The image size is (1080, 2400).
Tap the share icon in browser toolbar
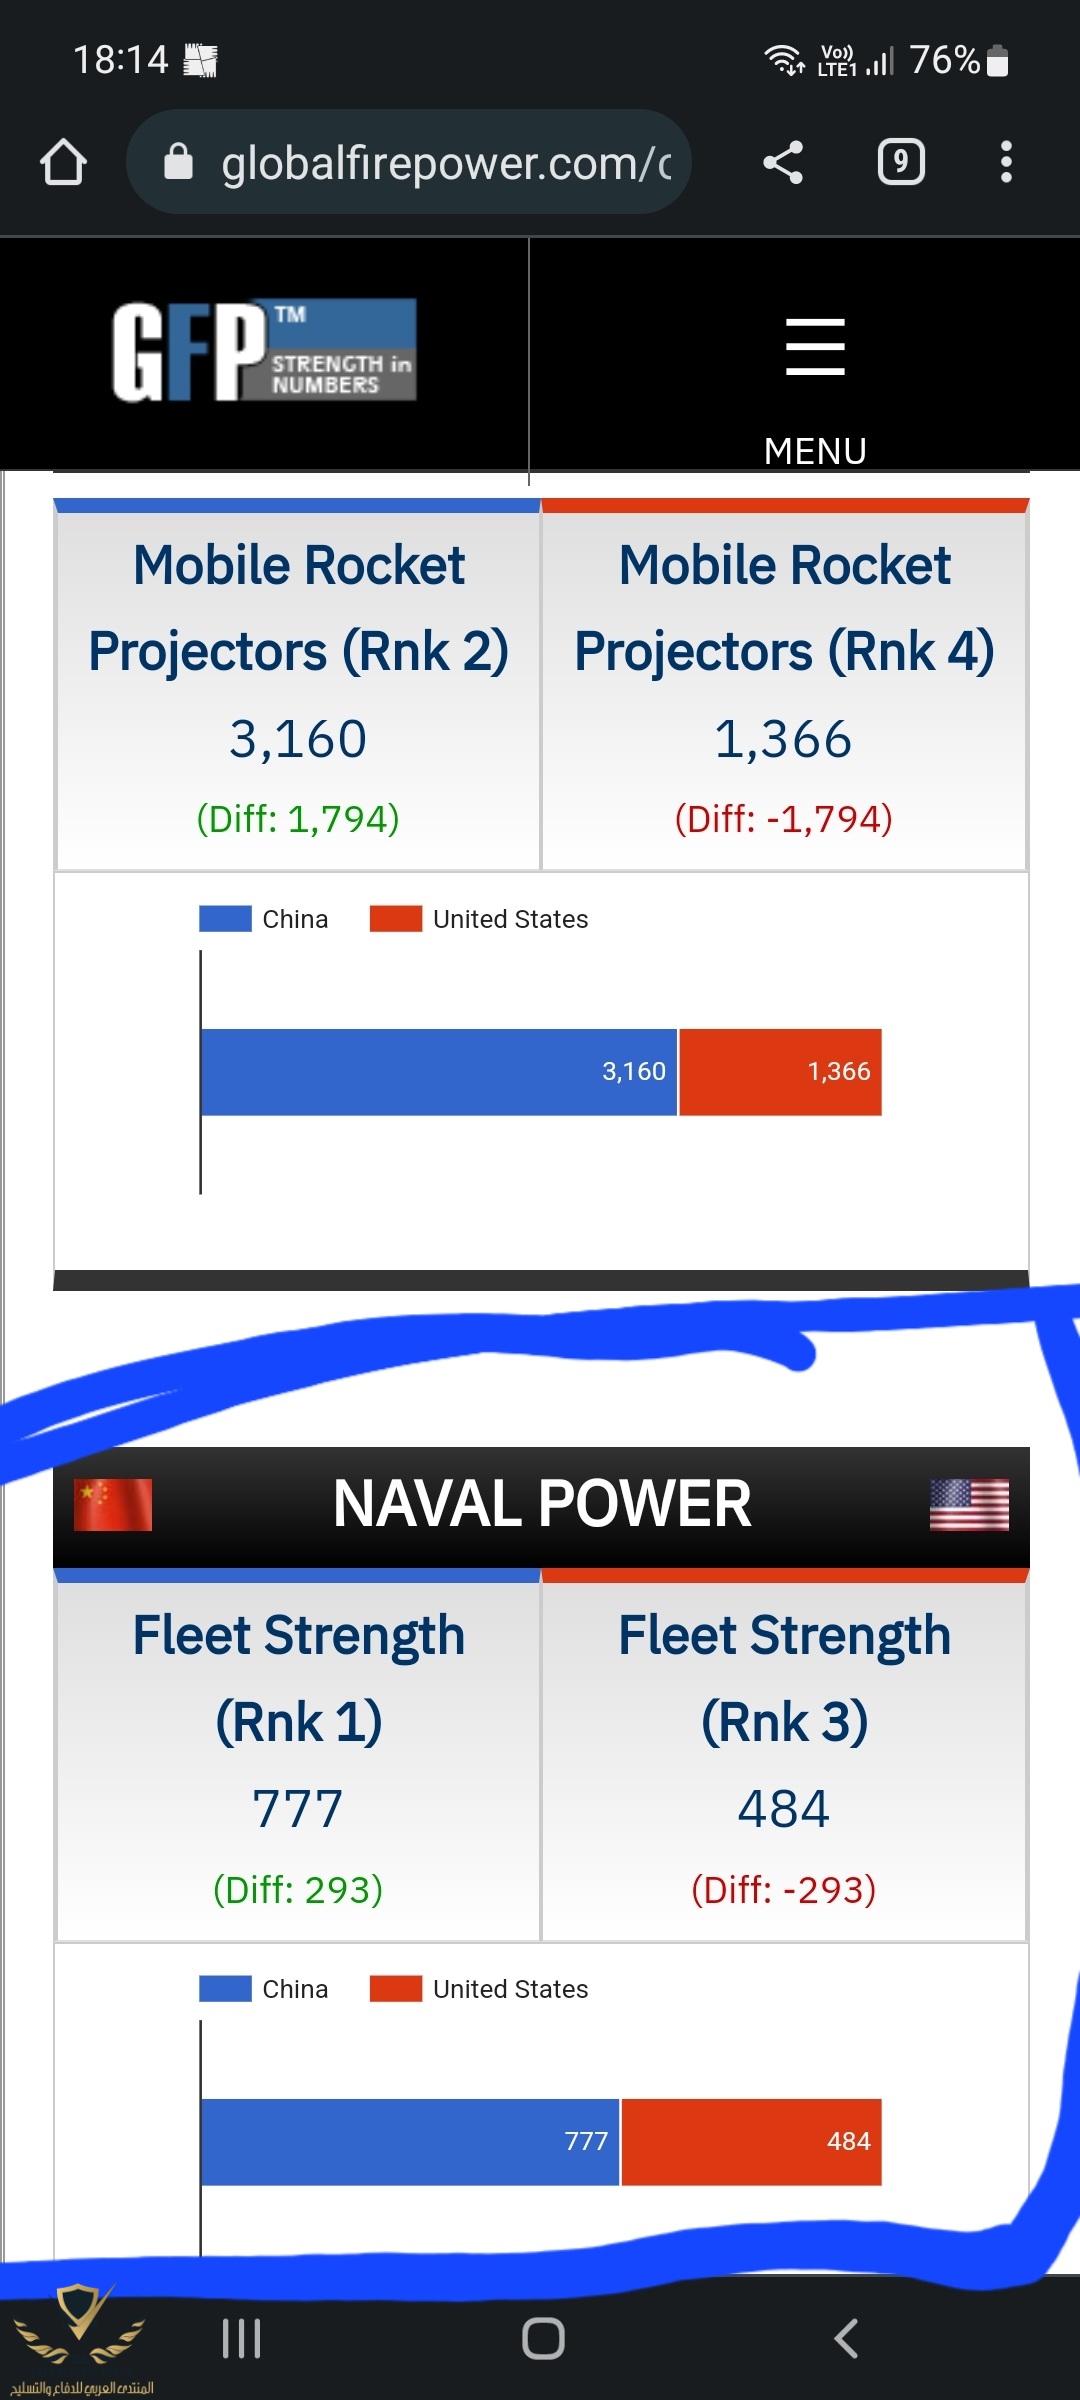tap(783, 162)
